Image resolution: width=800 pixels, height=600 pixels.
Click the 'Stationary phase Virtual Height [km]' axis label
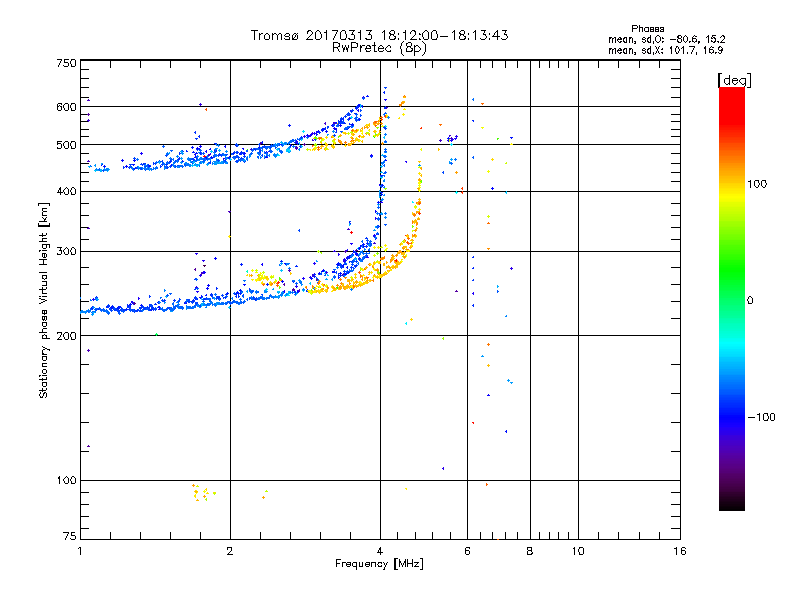[44, 300]
